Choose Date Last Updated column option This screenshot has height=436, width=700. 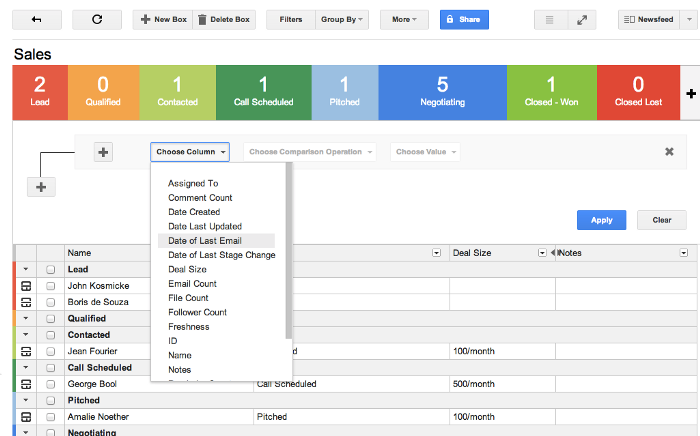[x=205, y=226]
